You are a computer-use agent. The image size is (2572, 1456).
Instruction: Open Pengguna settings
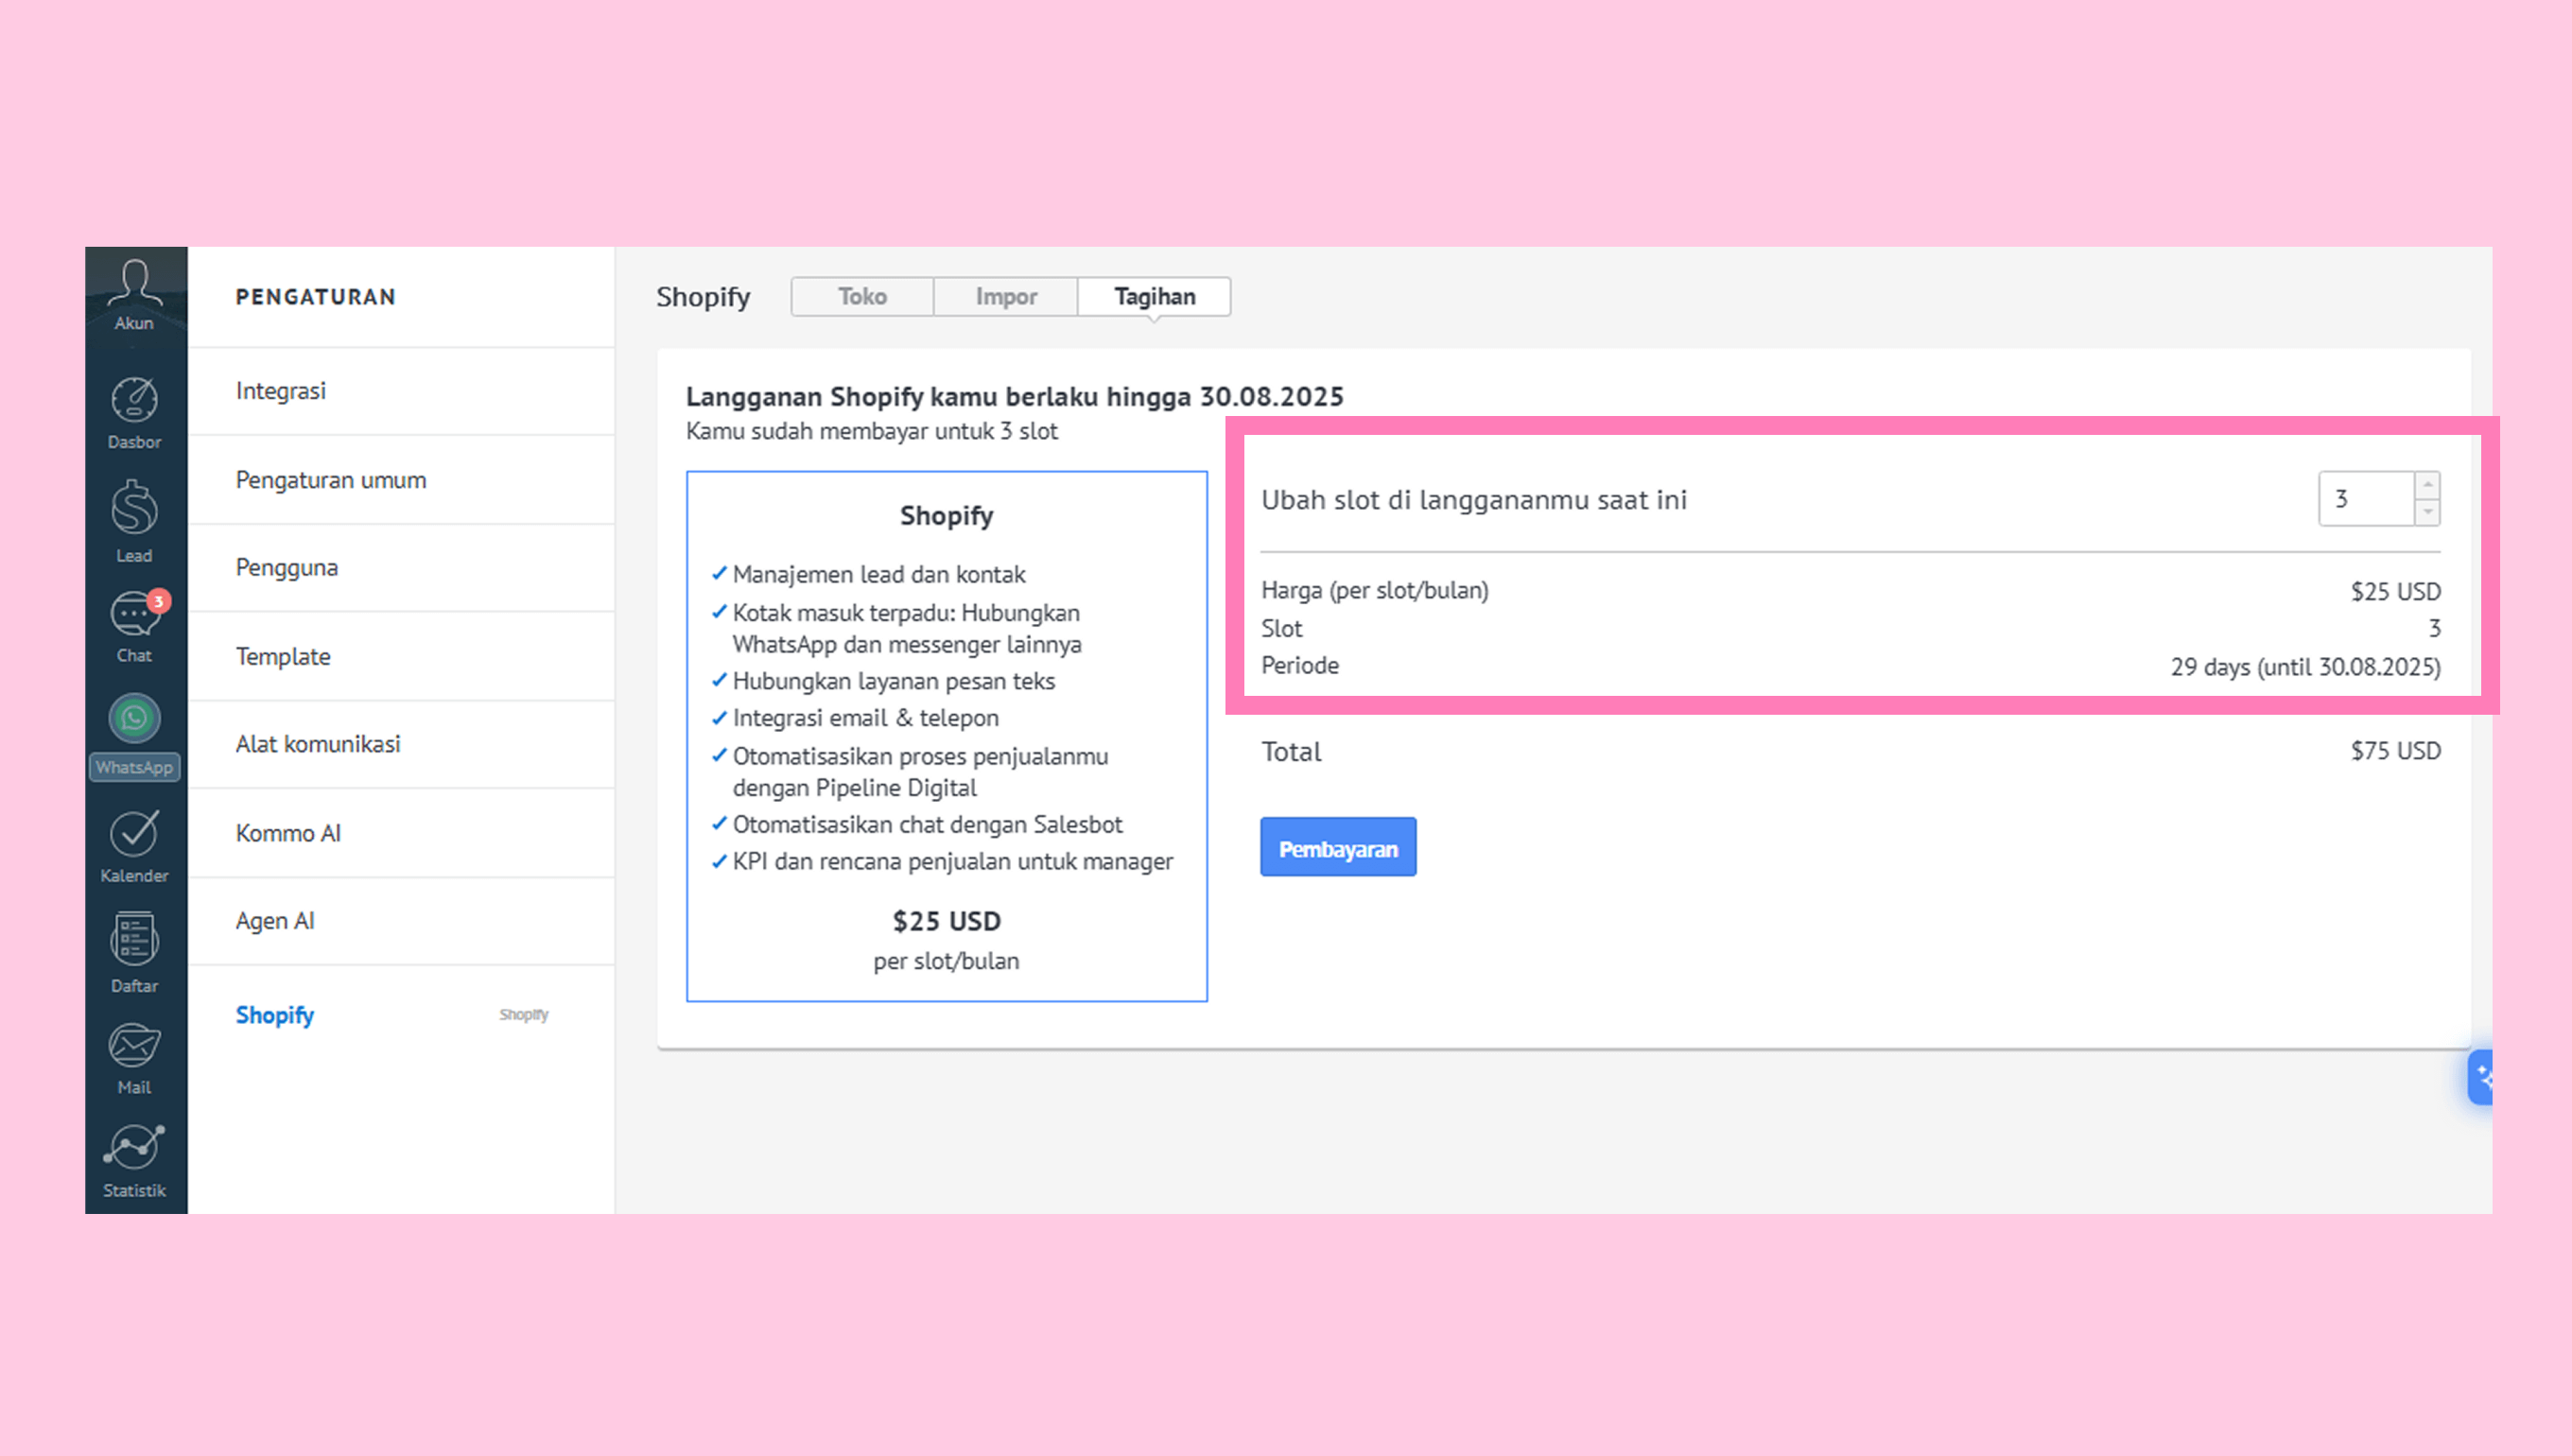point(401,568)
